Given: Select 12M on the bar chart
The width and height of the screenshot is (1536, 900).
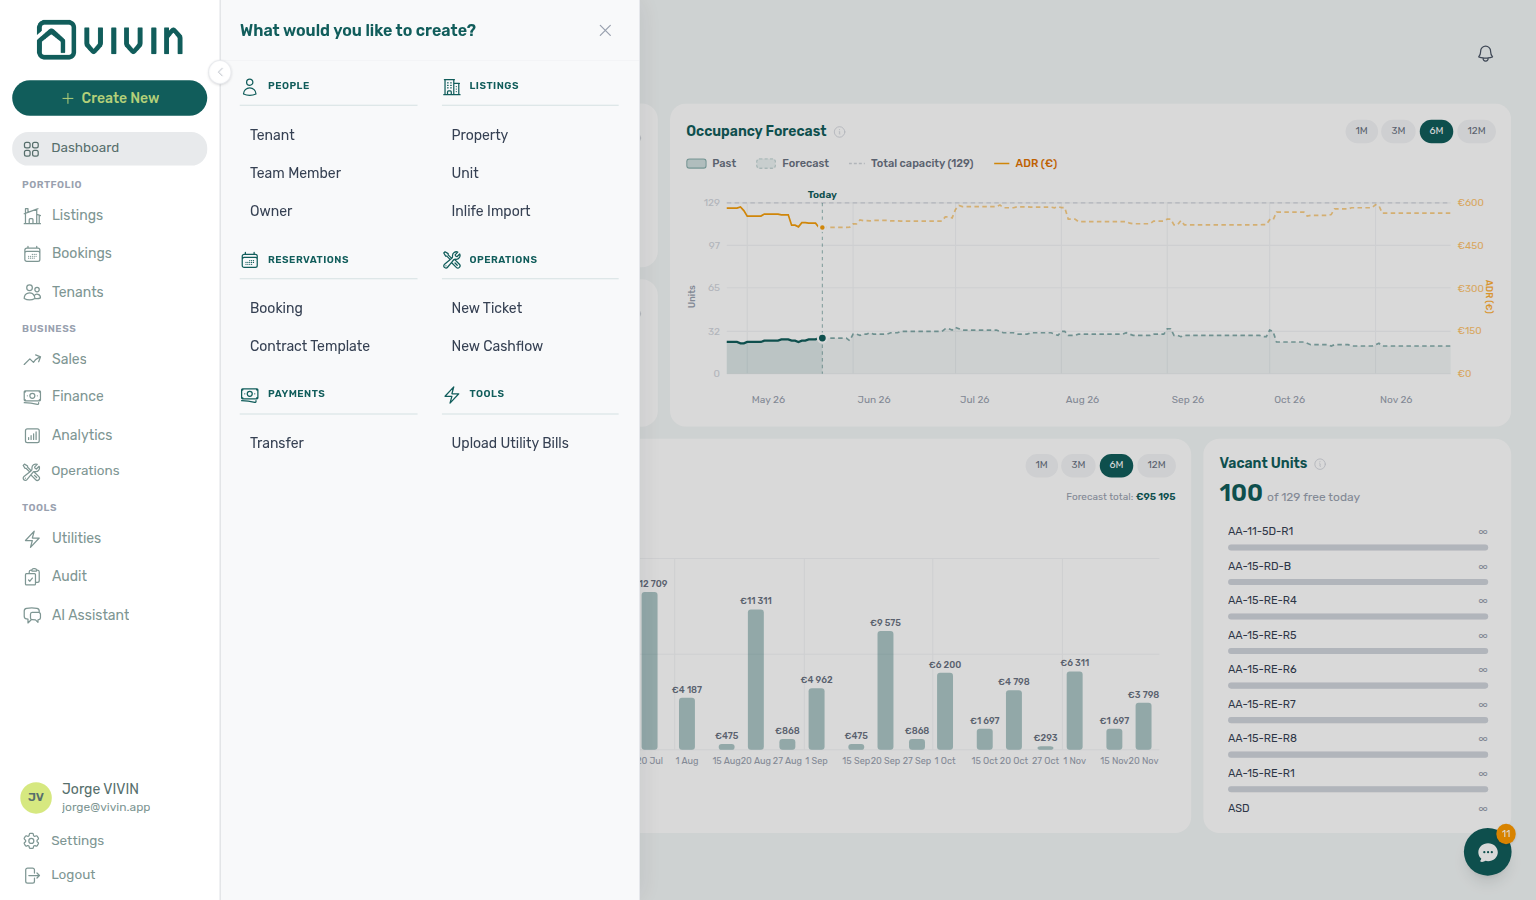Looking at the screenshot, I should pos(1156,465).
